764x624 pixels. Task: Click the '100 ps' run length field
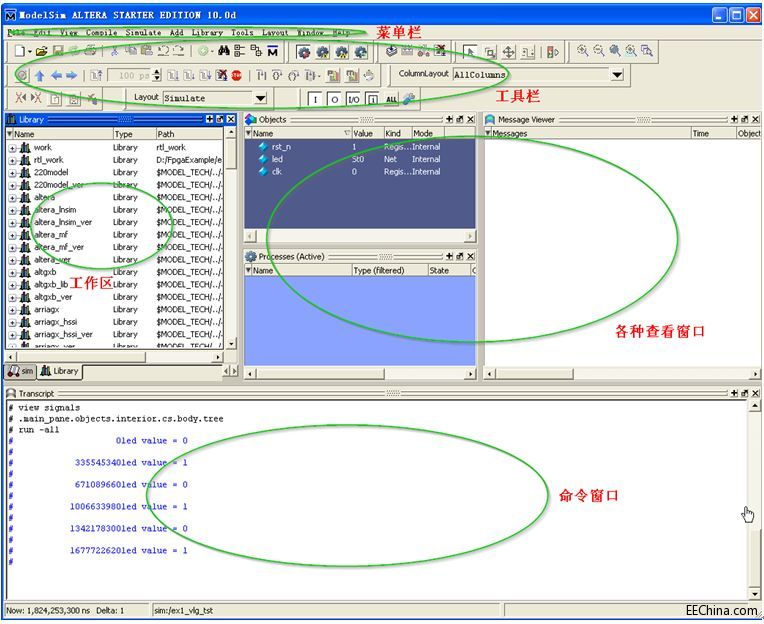131,75
